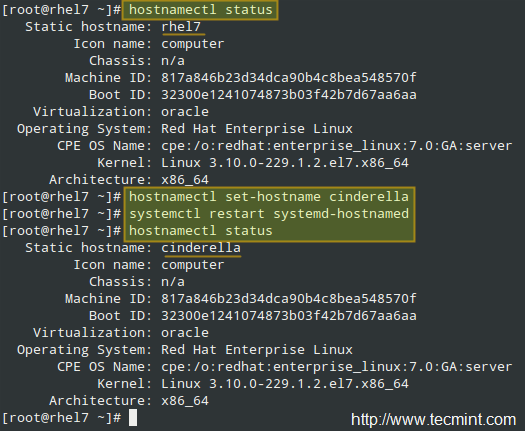Click the second Chassis n/a value
The height and width of the screenshot is (431, 525).
[x=173, y=282]
